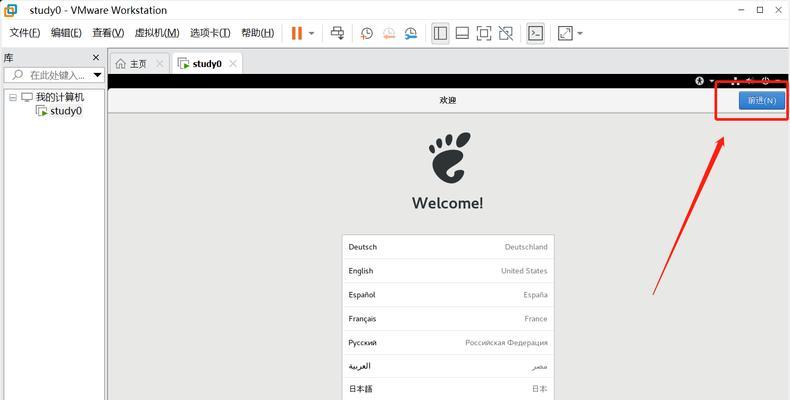
Task: Choose Français as the language
Action: tap(448, 319)
